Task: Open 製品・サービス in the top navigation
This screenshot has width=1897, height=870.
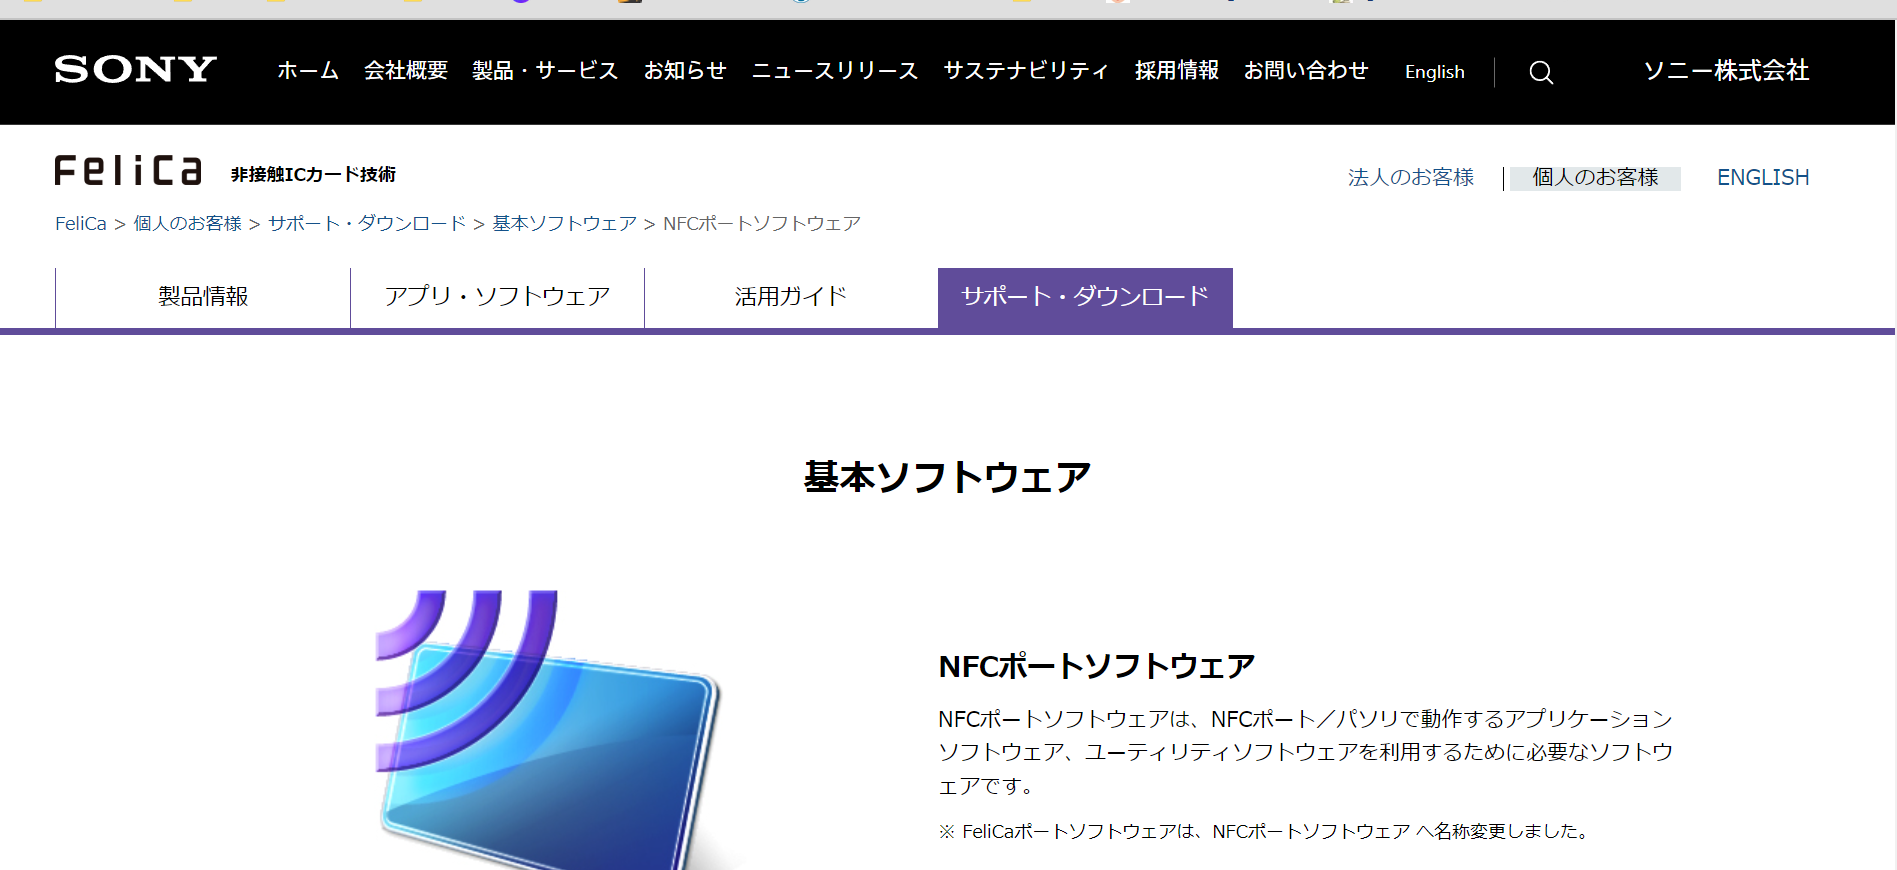Action: click(545, 71)
